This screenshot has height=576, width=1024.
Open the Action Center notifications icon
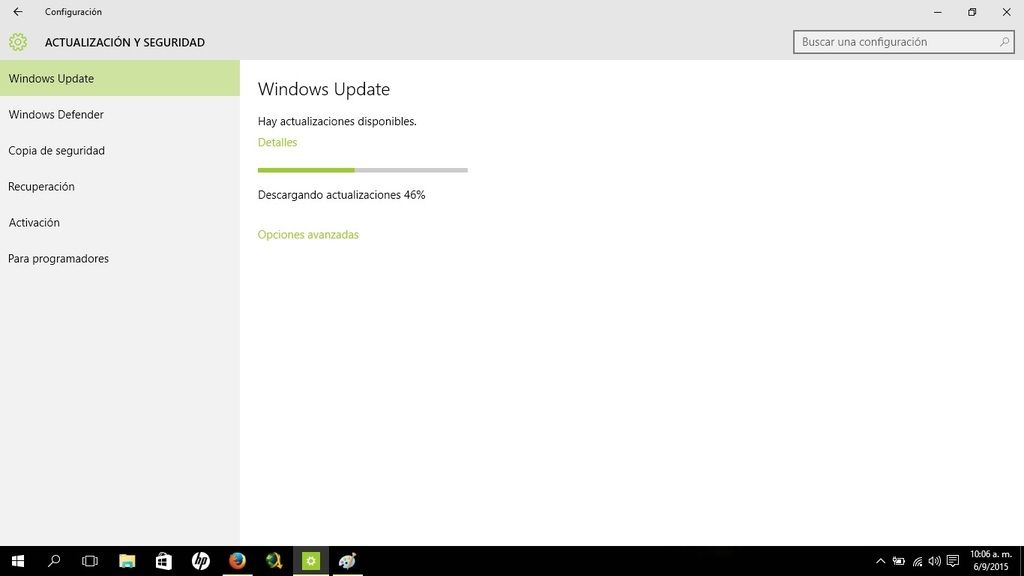click(953, 561)
